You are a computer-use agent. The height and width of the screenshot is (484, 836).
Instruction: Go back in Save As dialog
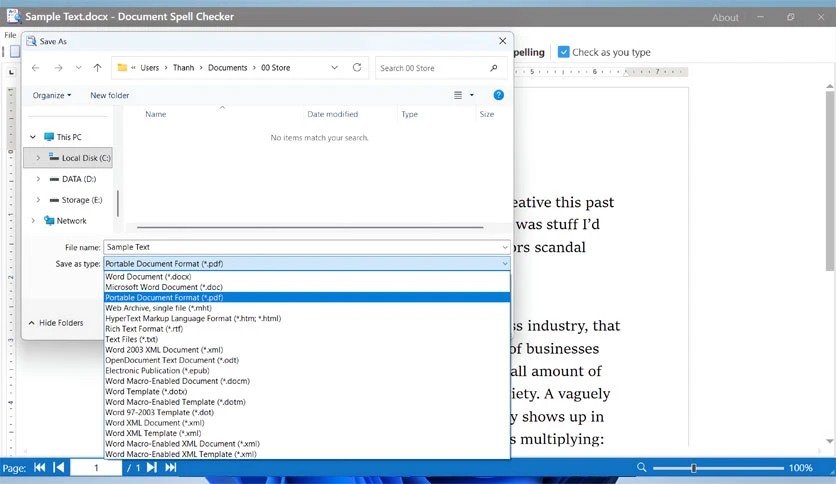point(36,68)
